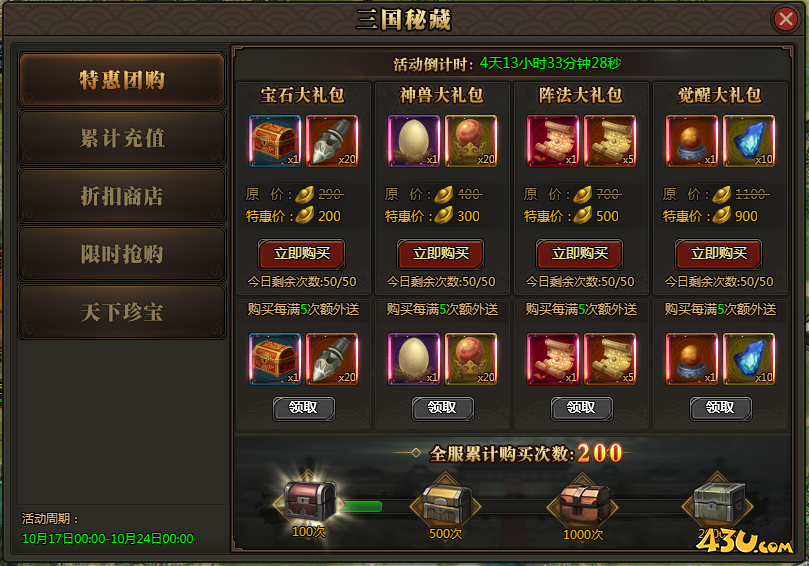Screen dimensions: 809x566
Task: Select the 限时抢购 tab
Action: tap(122, 254)
